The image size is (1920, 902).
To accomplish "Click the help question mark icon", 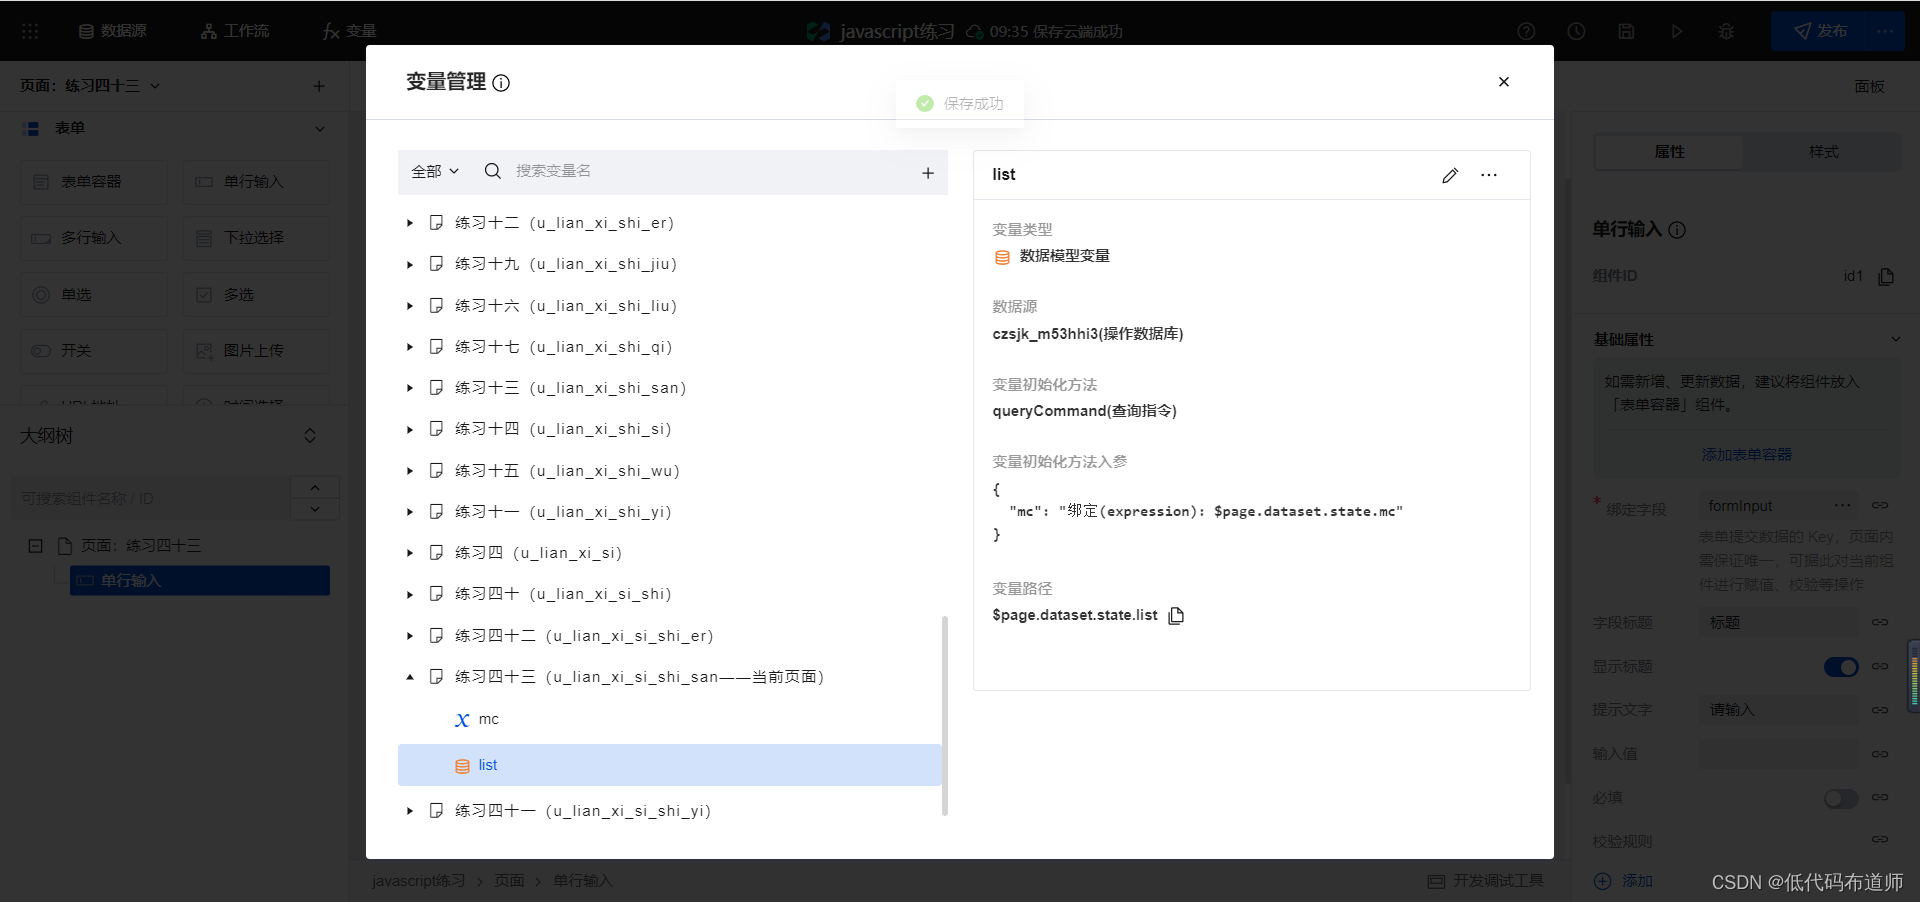I will tap(1526, 31).
